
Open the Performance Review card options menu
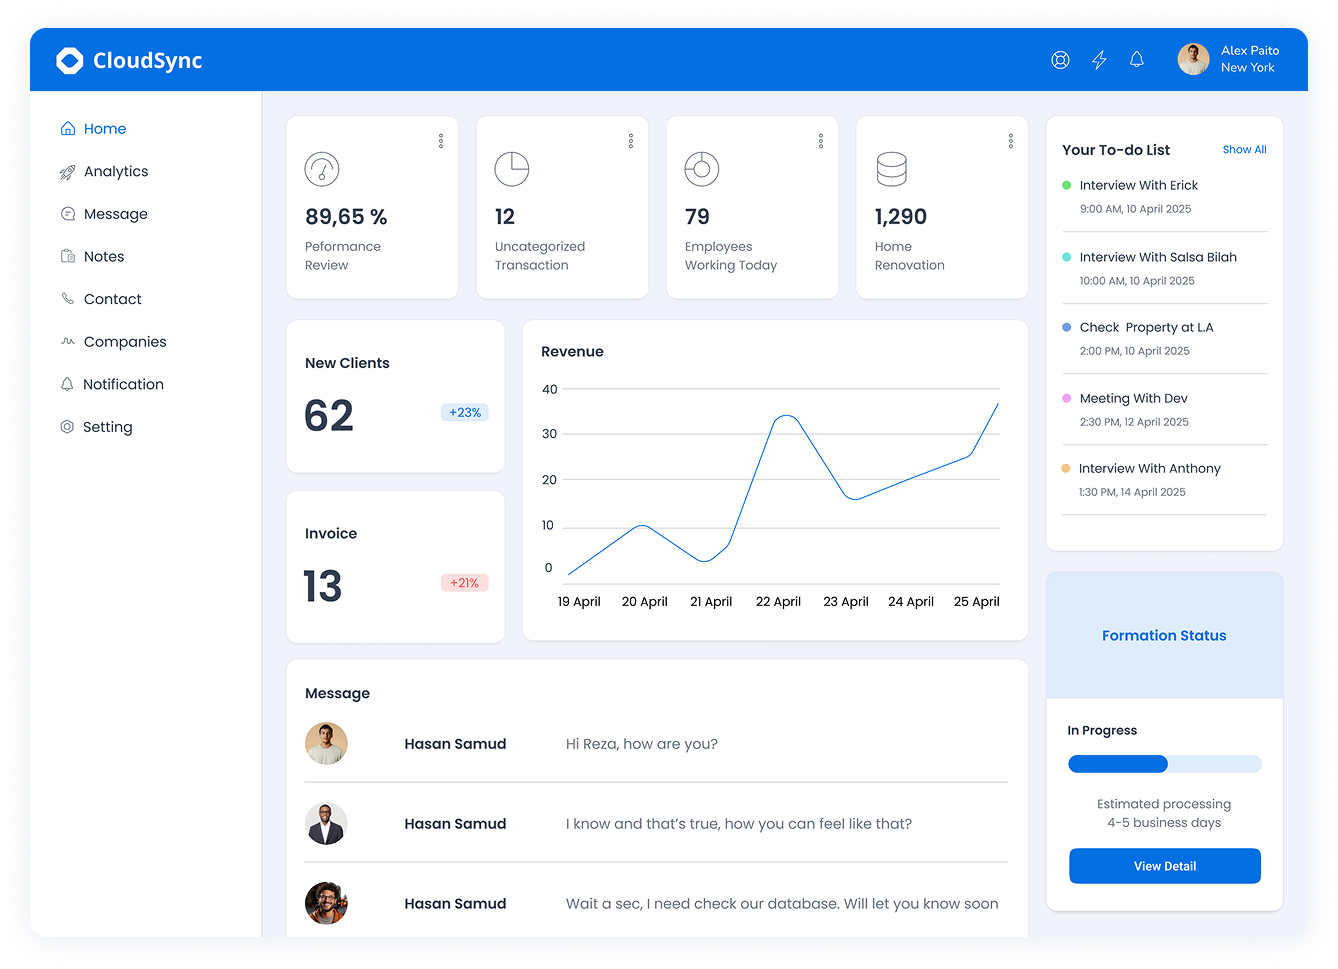point(441,141)
